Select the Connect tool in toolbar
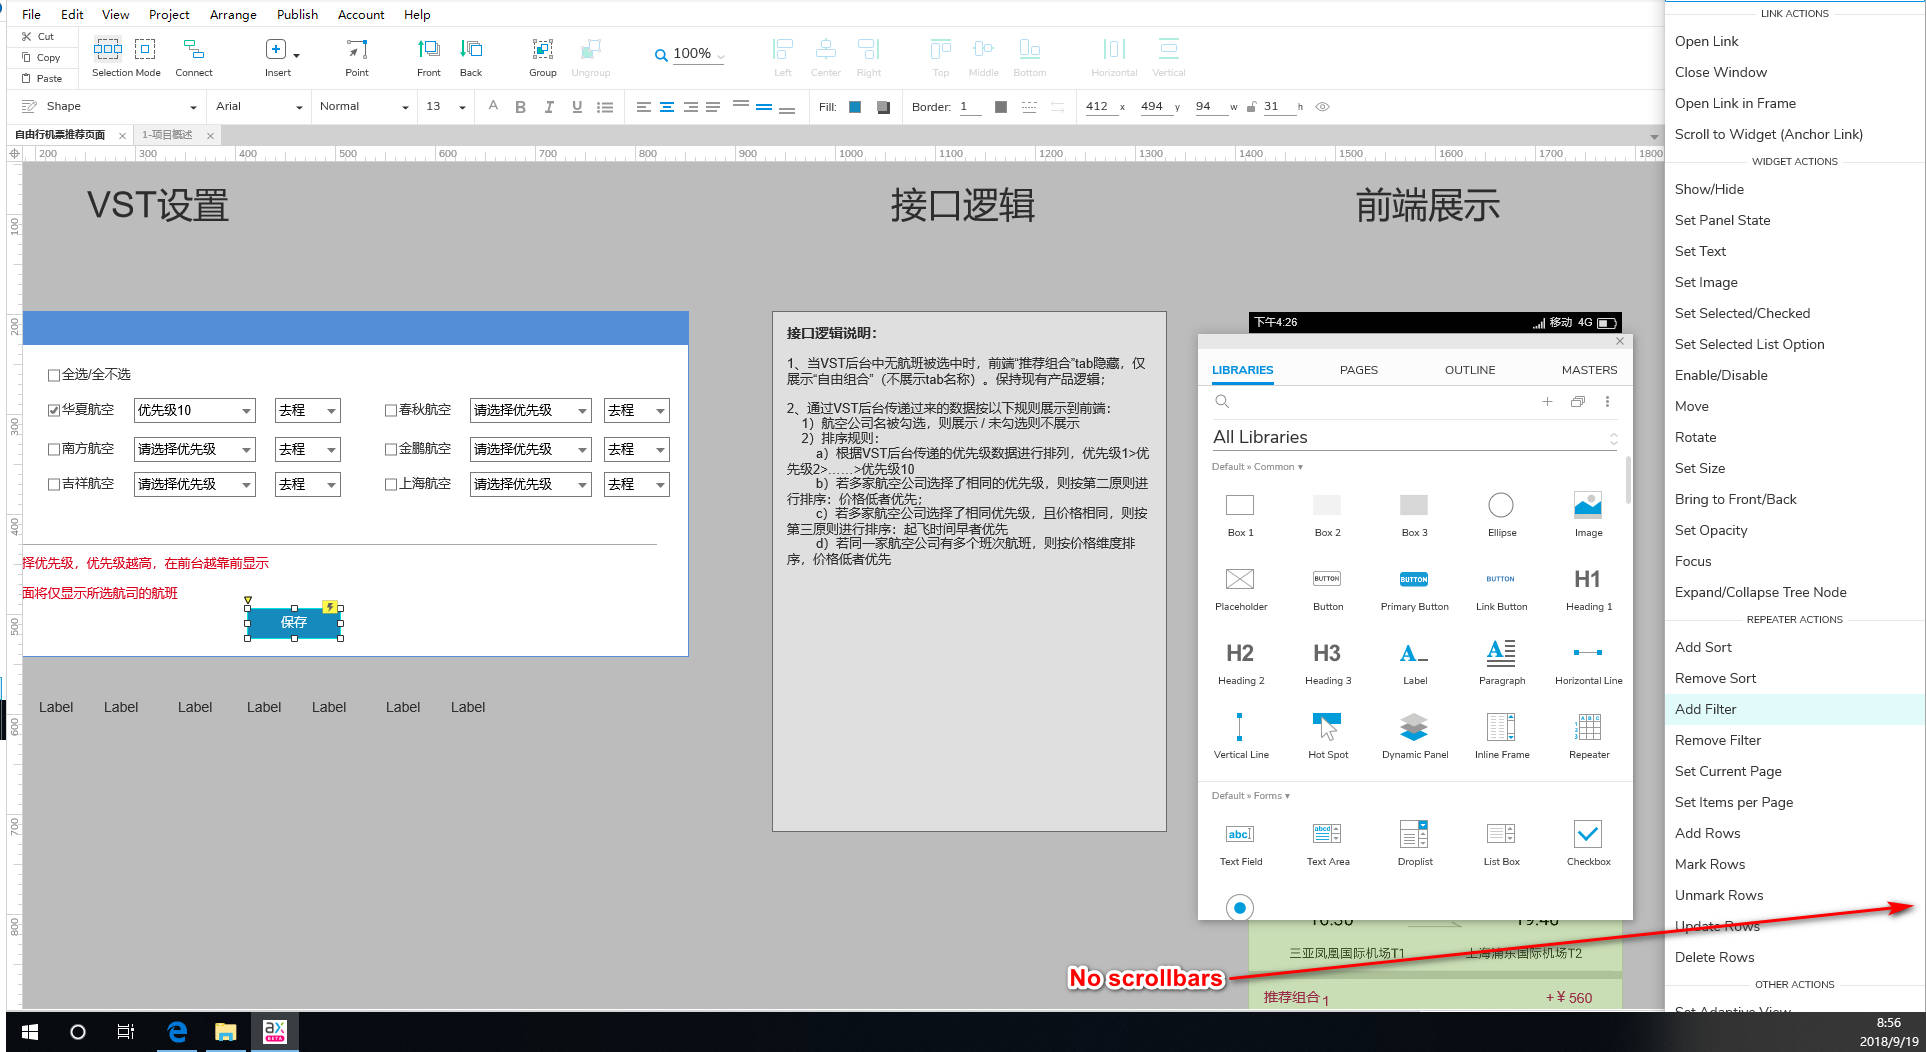 [x=194, y=57]
